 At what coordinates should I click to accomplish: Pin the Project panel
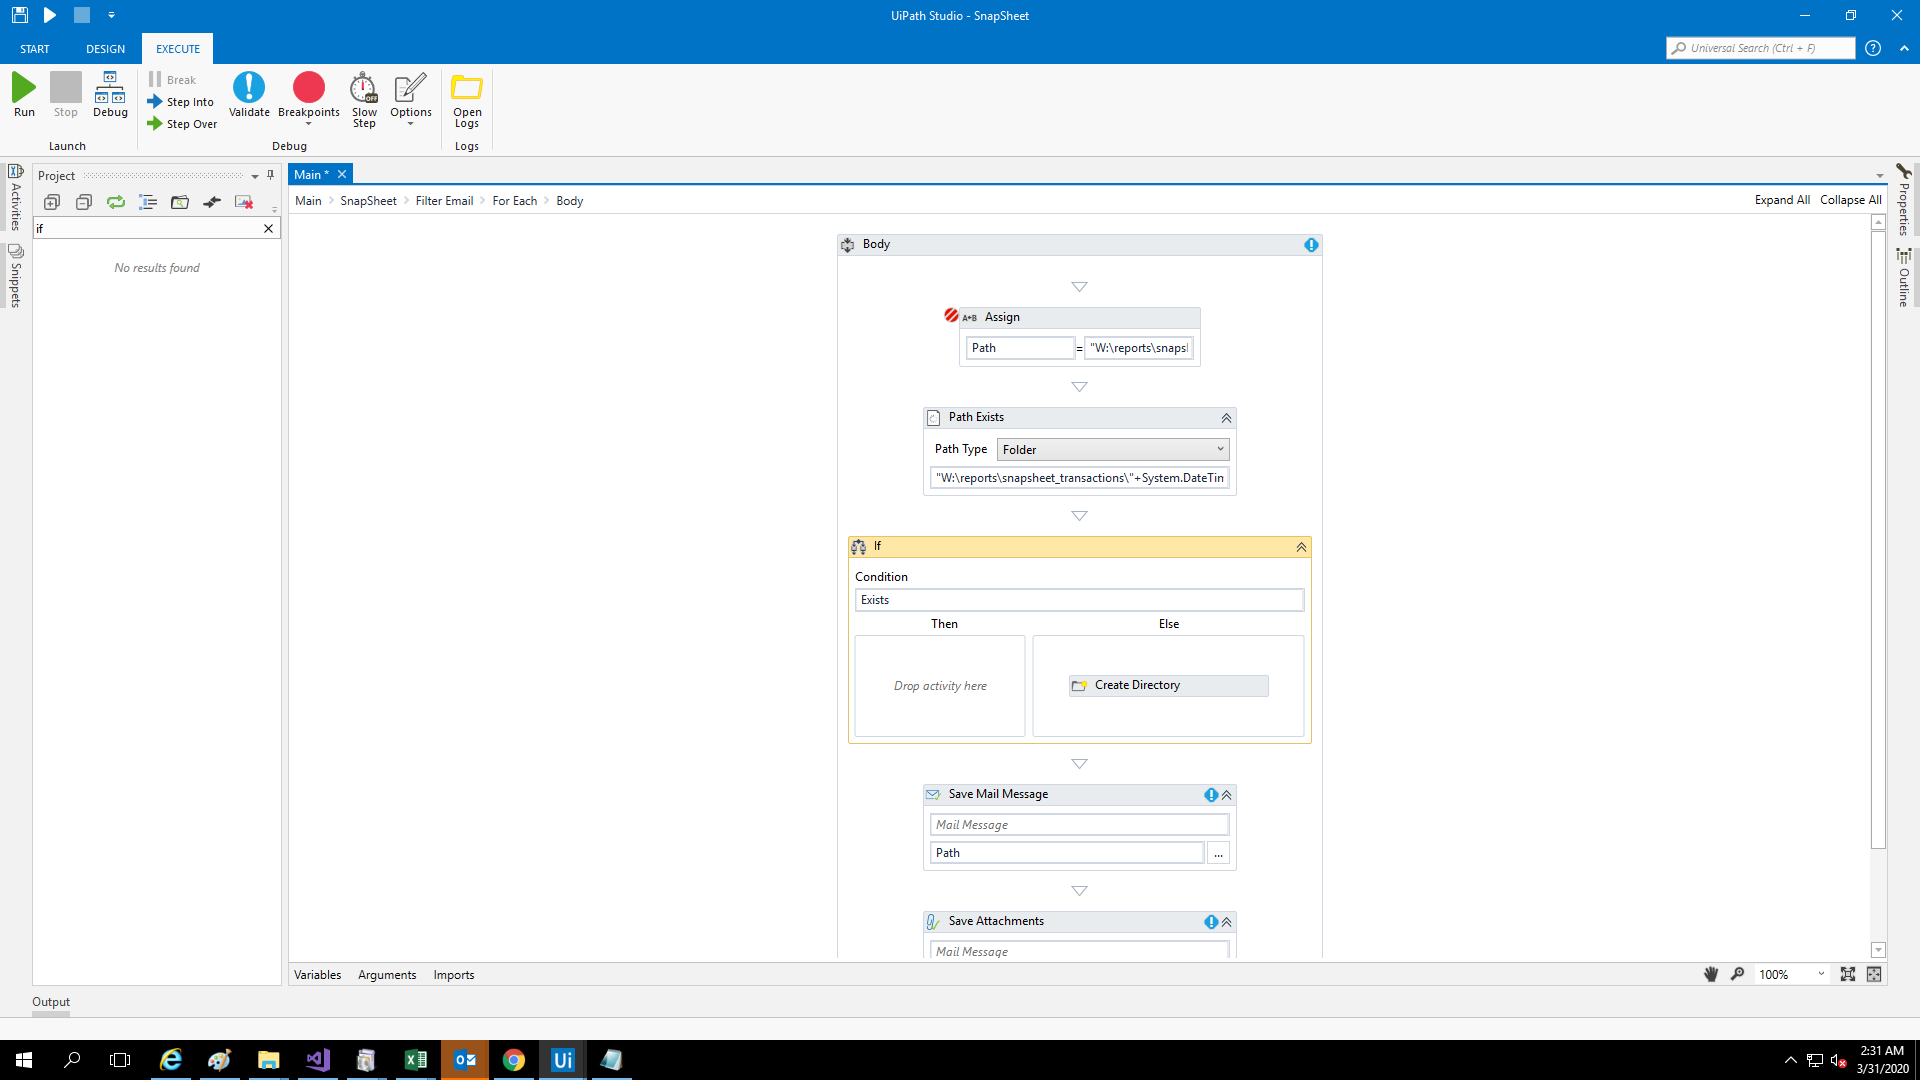pyautogui.click(x=270, y=175)
